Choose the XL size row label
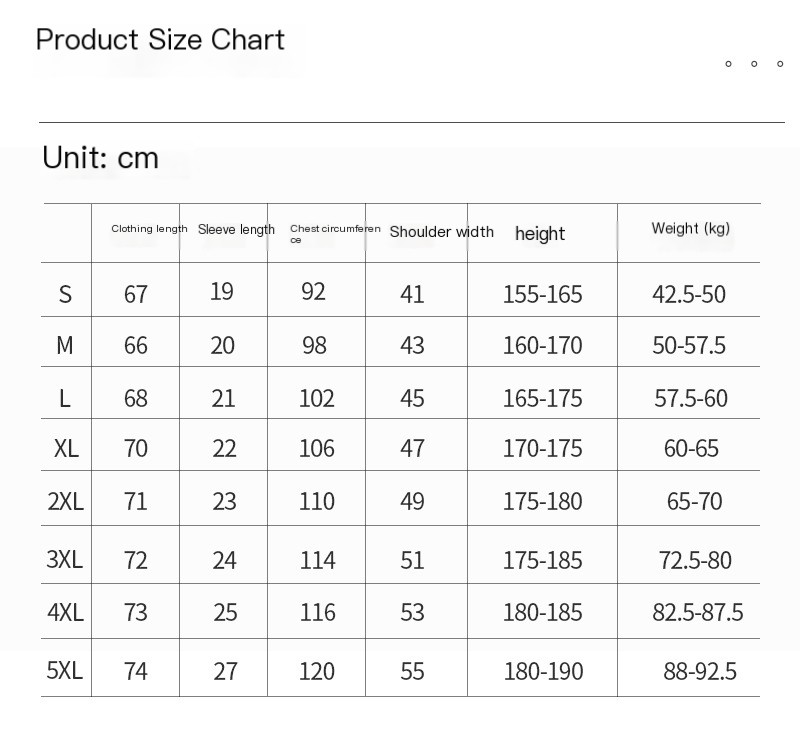 pyautogui.click(x=66, y=448)
